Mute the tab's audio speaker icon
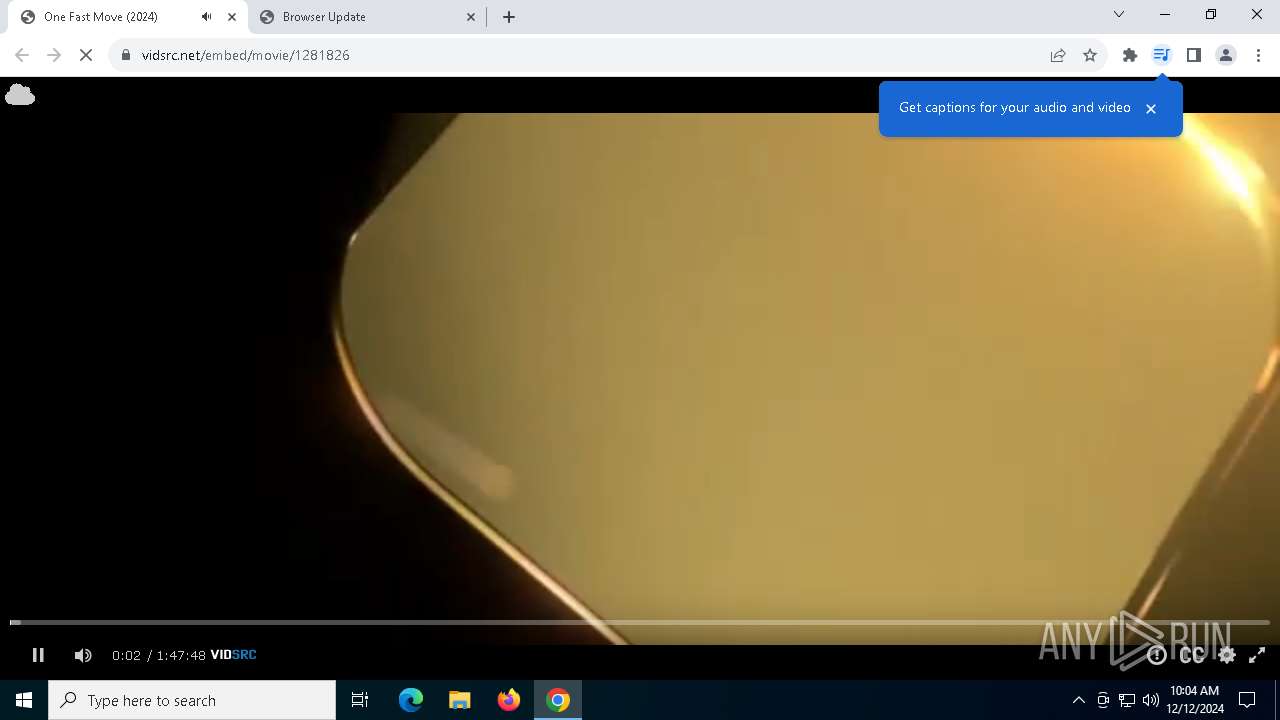Screen dimensions: 1280x720 [206, 17]
